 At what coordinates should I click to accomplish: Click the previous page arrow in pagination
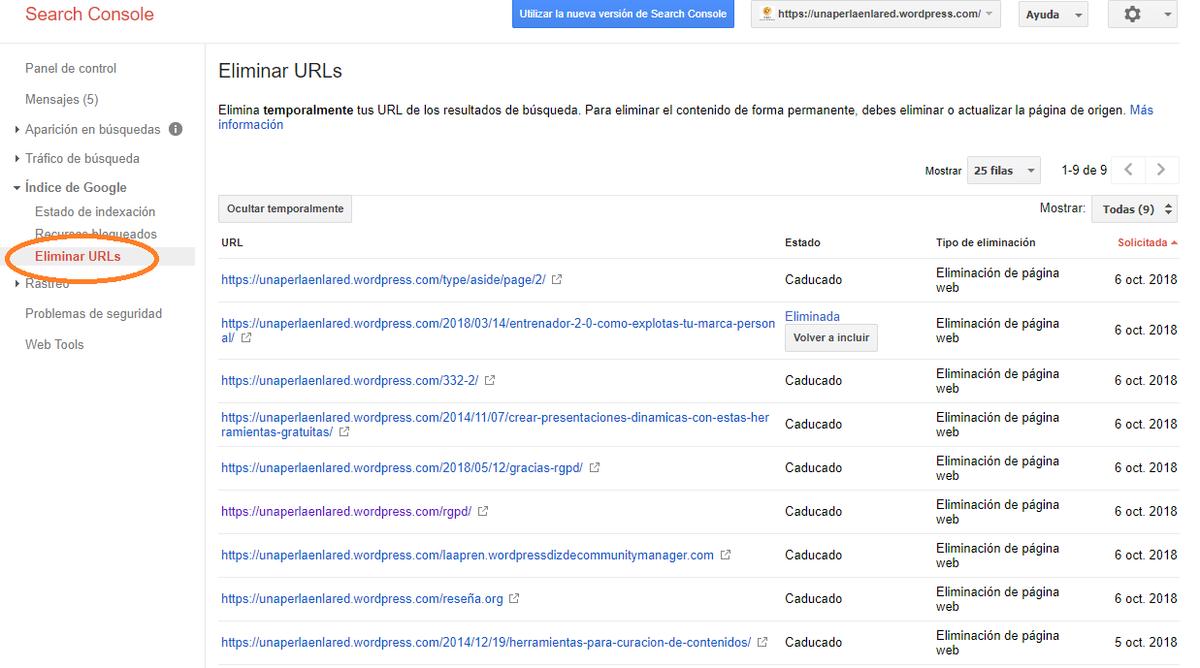pyautogui.click(x=1129, y=170)
